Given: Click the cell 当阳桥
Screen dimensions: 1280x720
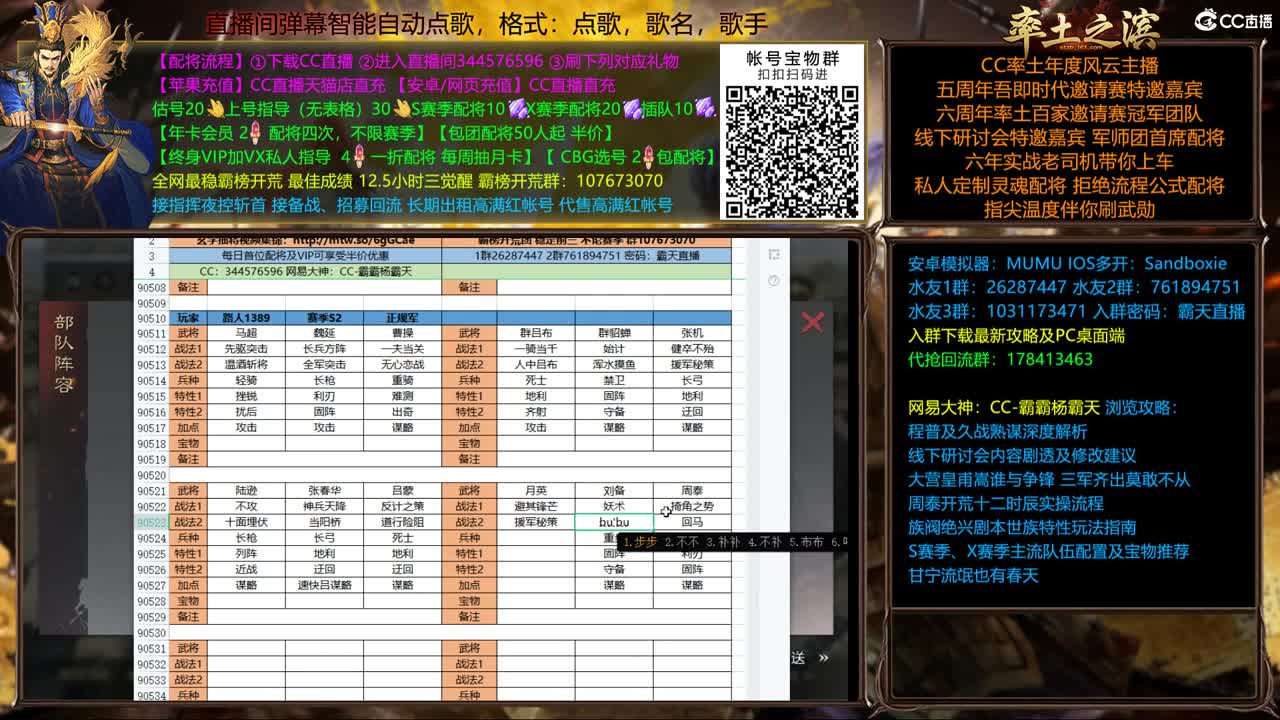Looking at the screenshot, I should click(x=324, y=522).
